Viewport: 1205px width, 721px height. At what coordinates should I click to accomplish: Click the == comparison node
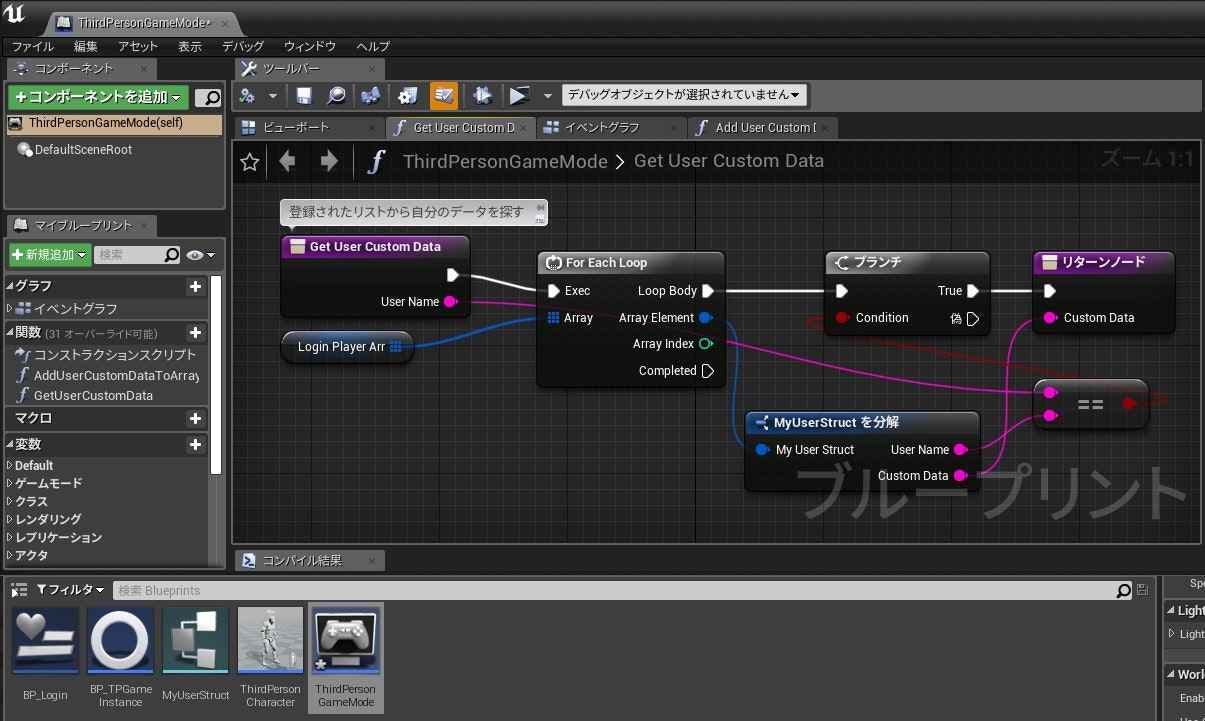click(x=1090, y=405)
